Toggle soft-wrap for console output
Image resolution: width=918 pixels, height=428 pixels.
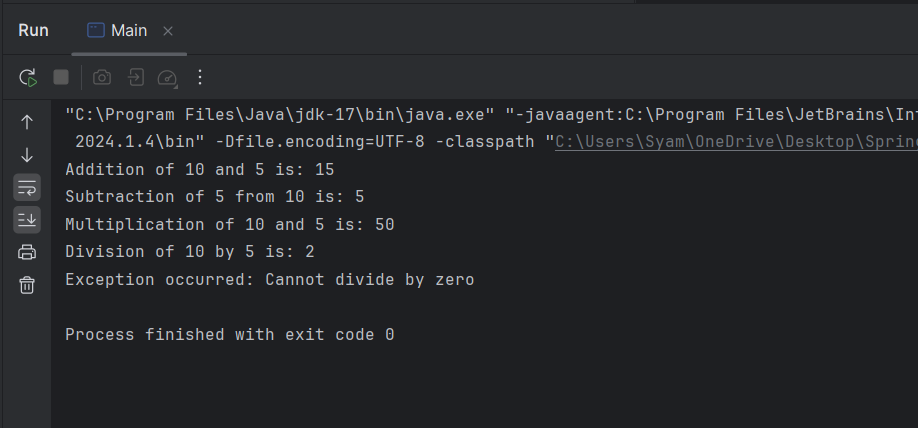click(27, 187)
